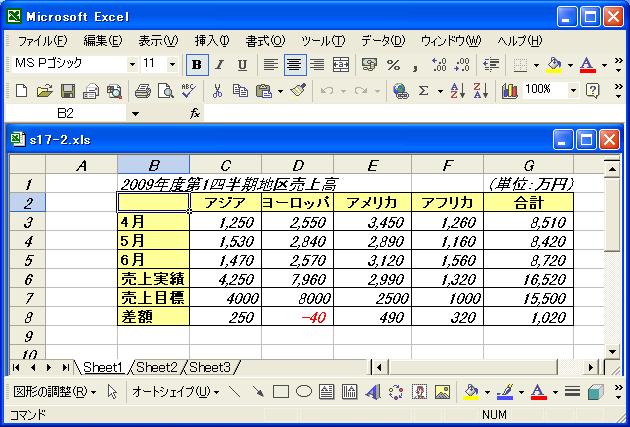Toggle center alignment

click(x=295, y=65)
